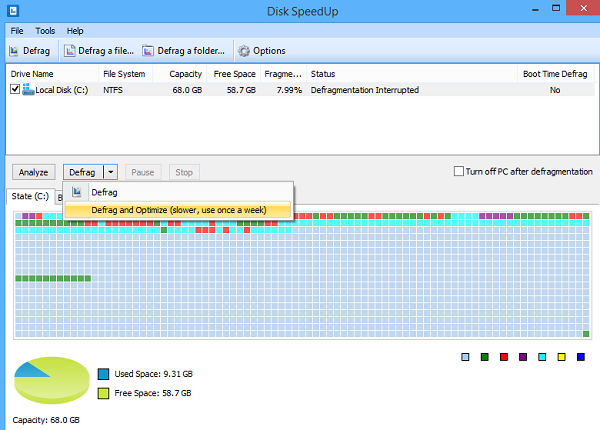Click the disk usage pie chart
Viewport: 600px width, 430px height.
coord(52,380)
